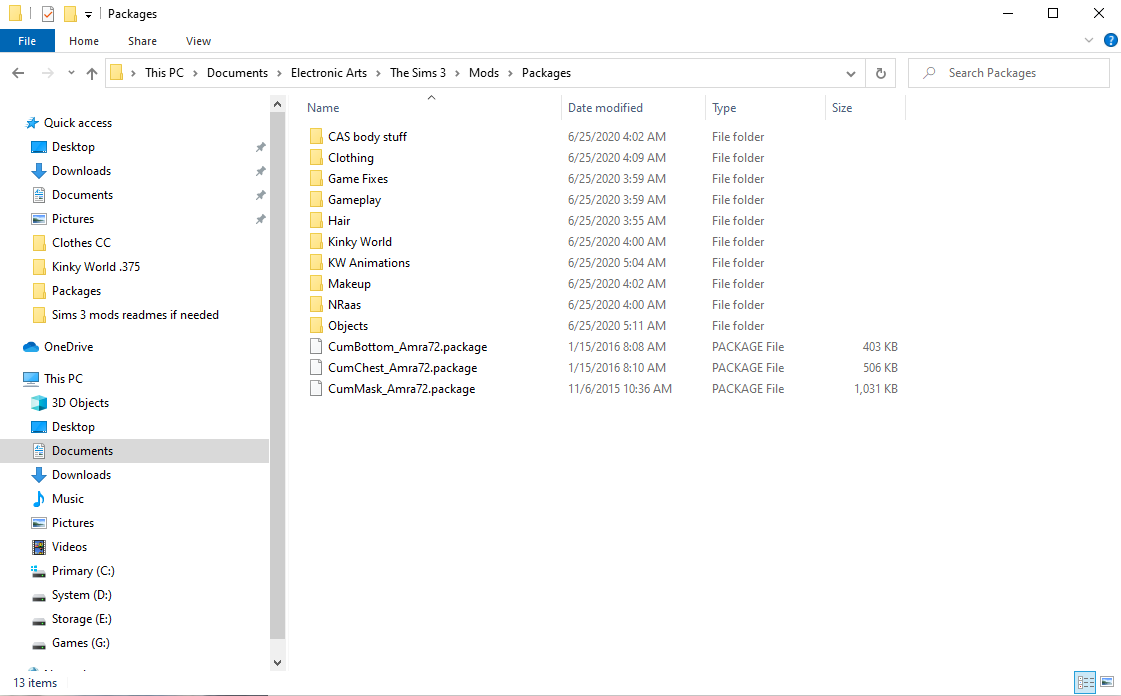Select Quick access in navigation pane
1121x696 pixels.
[x=78, y=123]
